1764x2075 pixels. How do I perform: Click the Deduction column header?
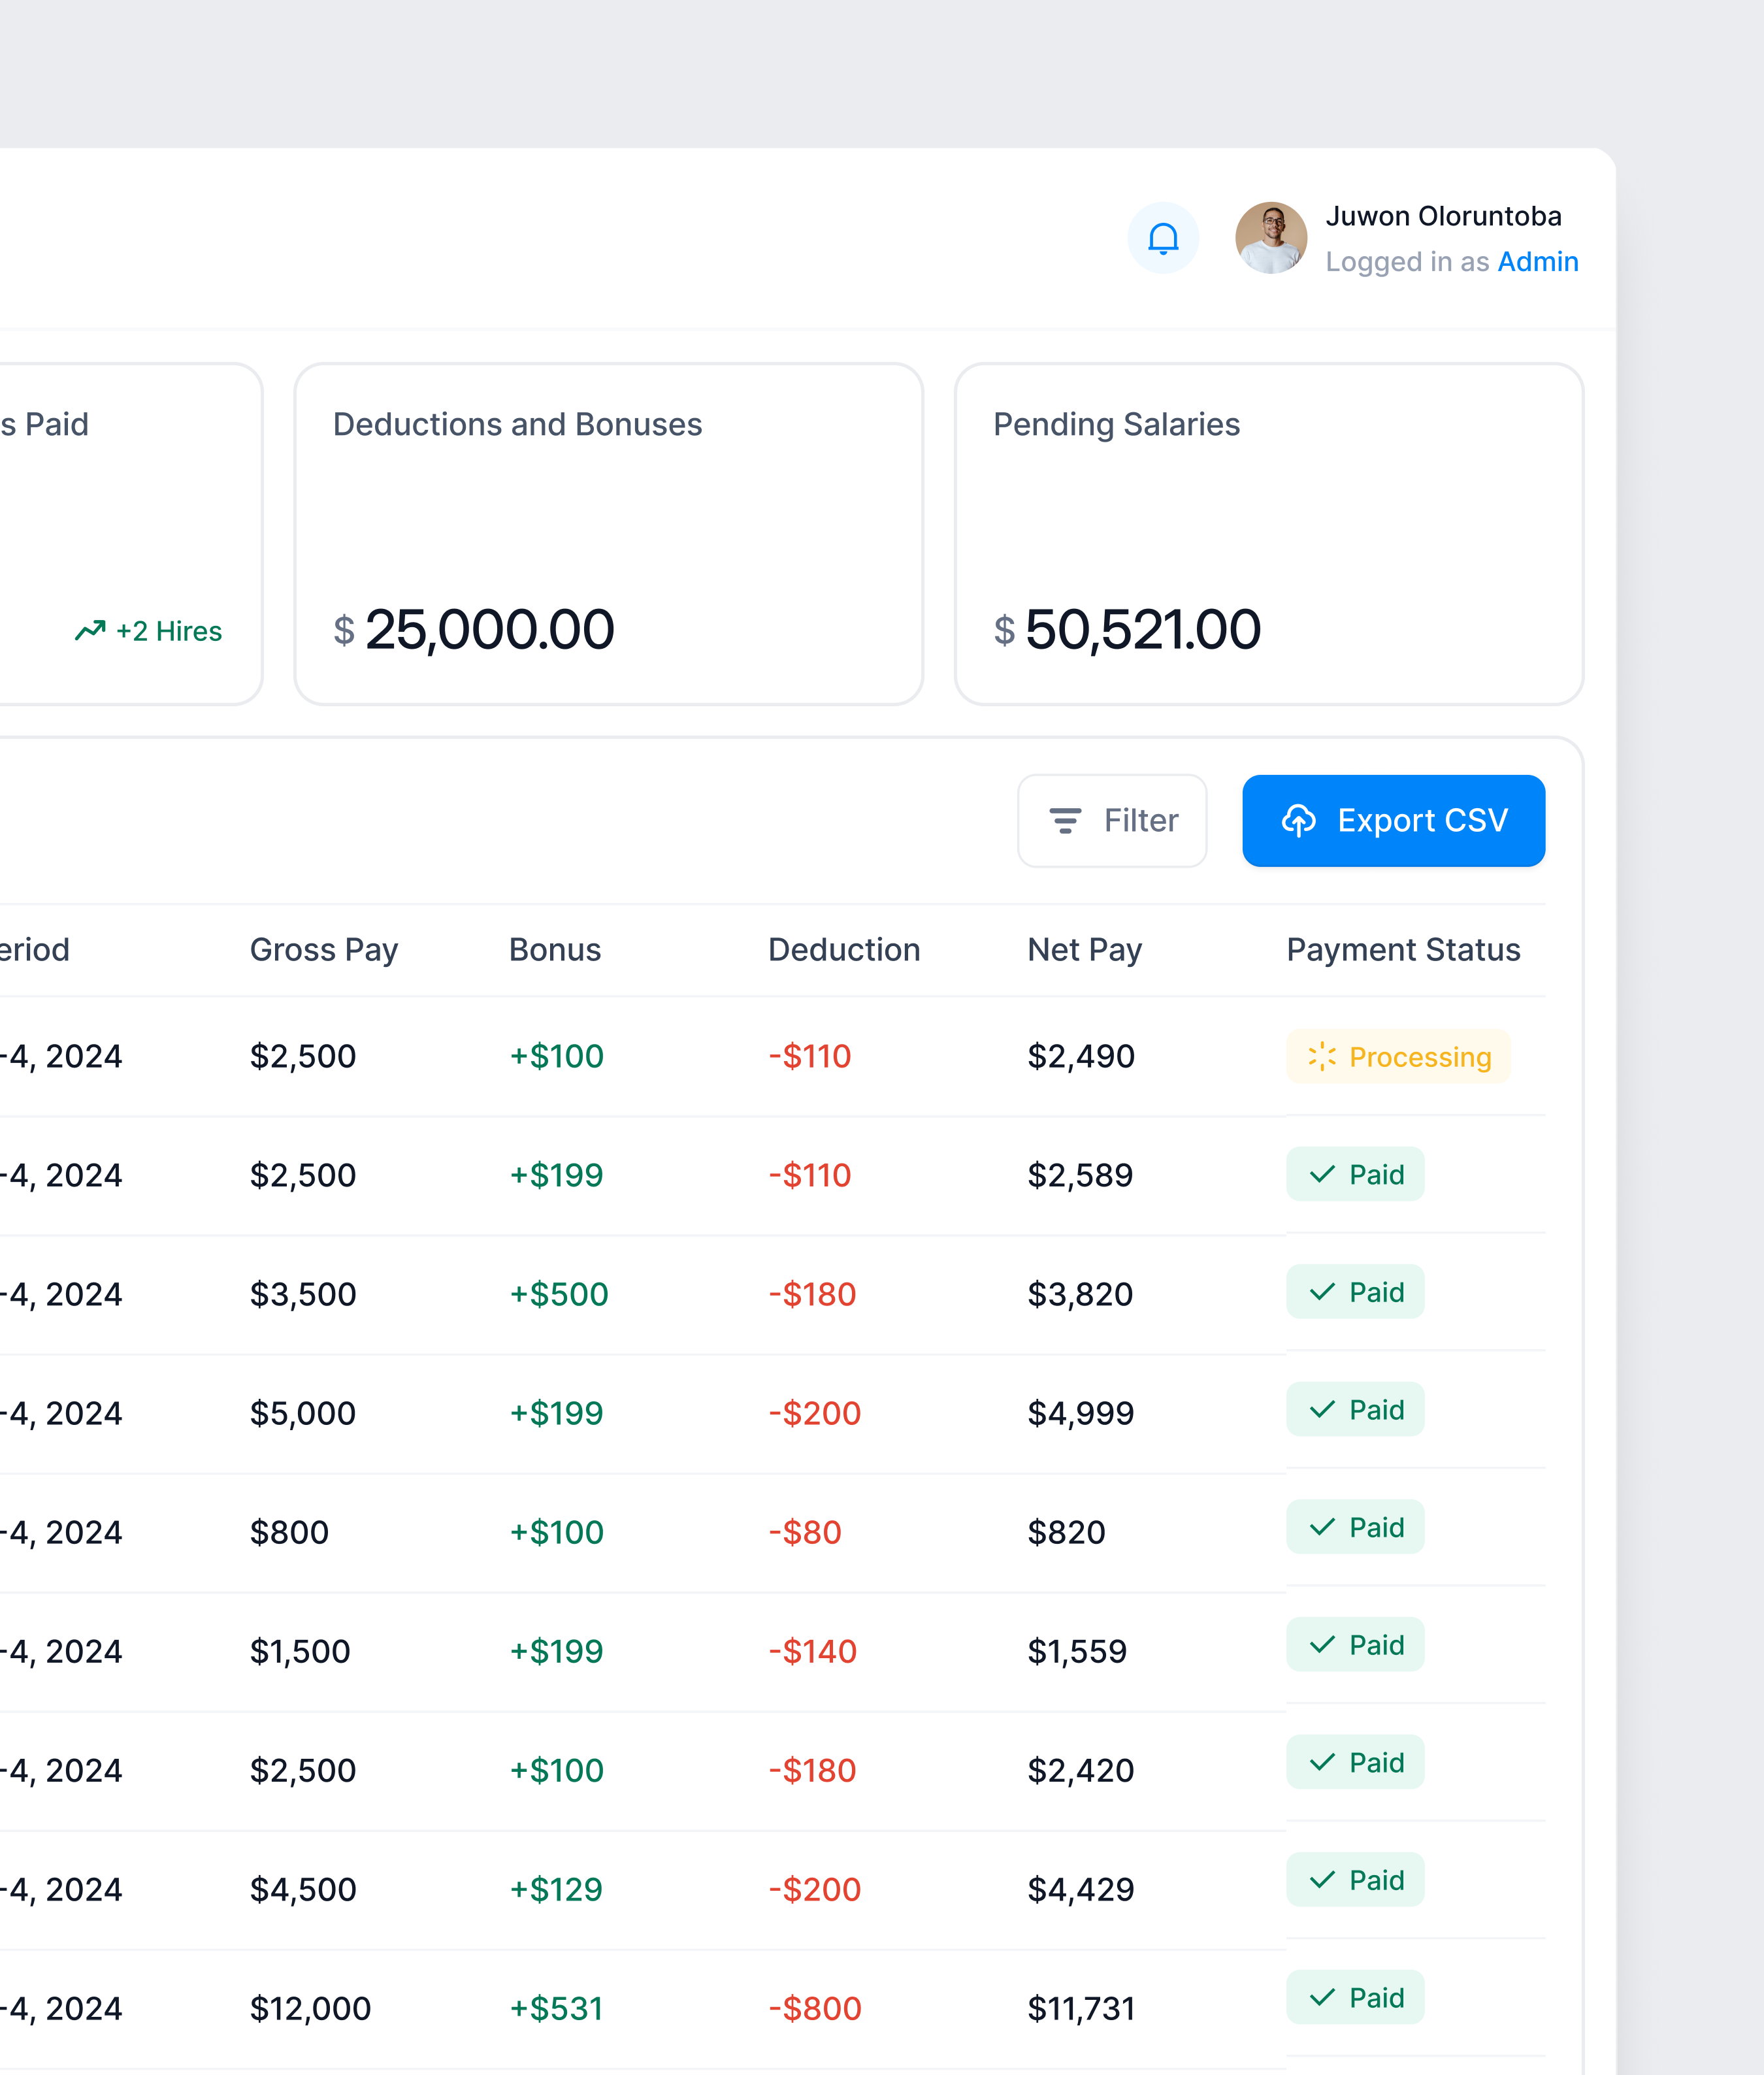[x=844, y=950]
